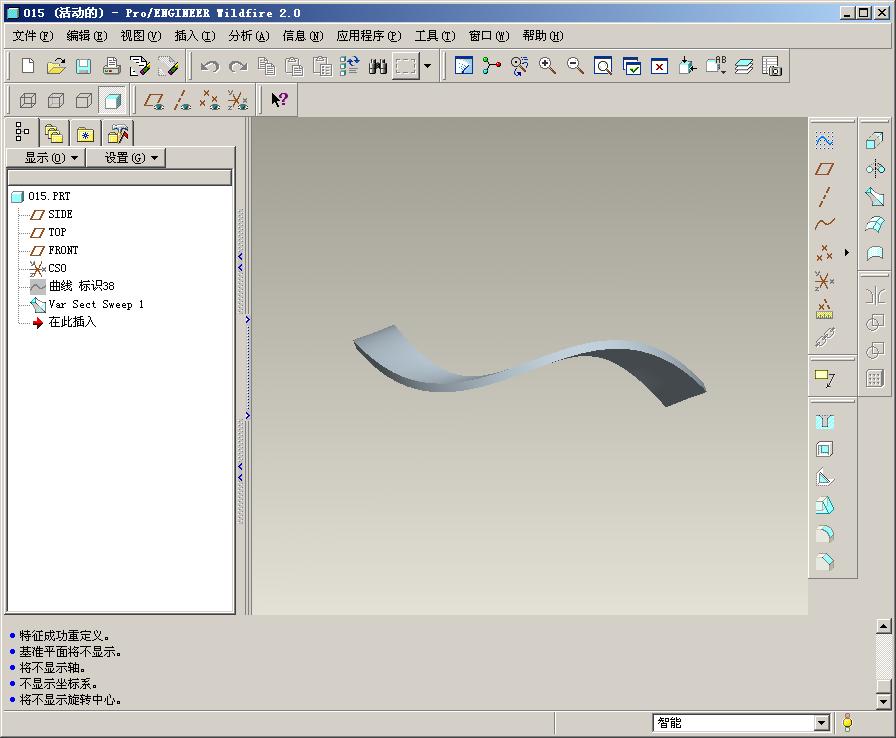This screenshot has width=896, height=738.
Task: Open the 视图 menu
Action: point(141,36)
